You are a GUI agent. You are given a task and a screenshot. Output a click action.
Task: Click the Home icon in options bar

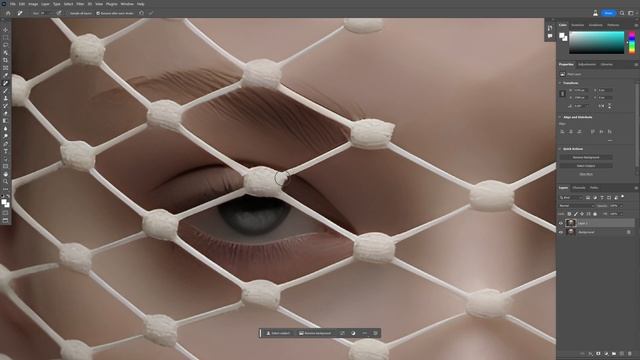[x=8, y=13]
